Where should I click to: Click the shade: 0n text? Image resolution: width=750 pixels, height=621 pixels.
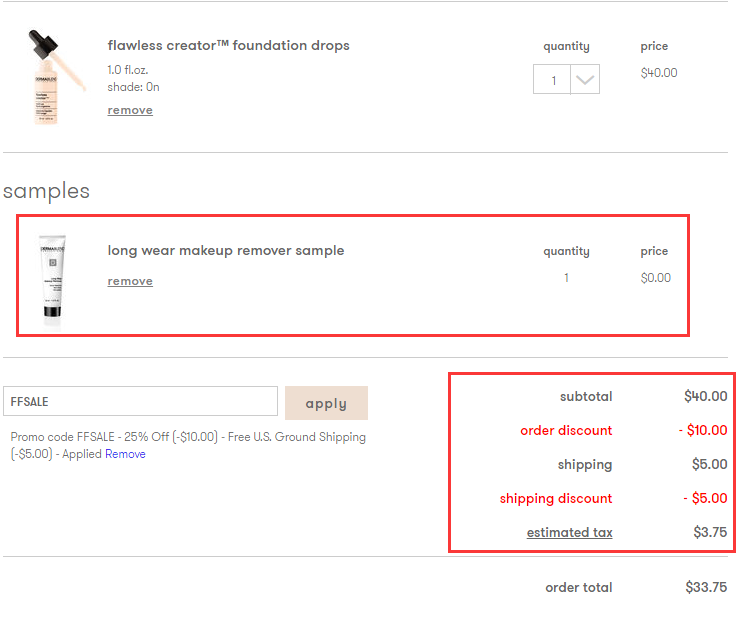click(x=133, y=87)
